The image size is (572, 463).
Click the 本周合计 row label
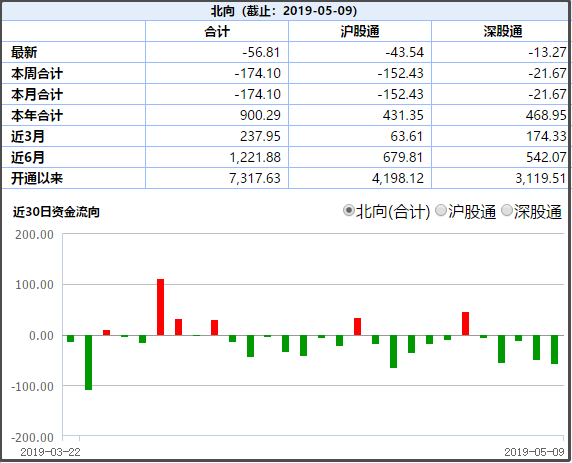point(37,73)
